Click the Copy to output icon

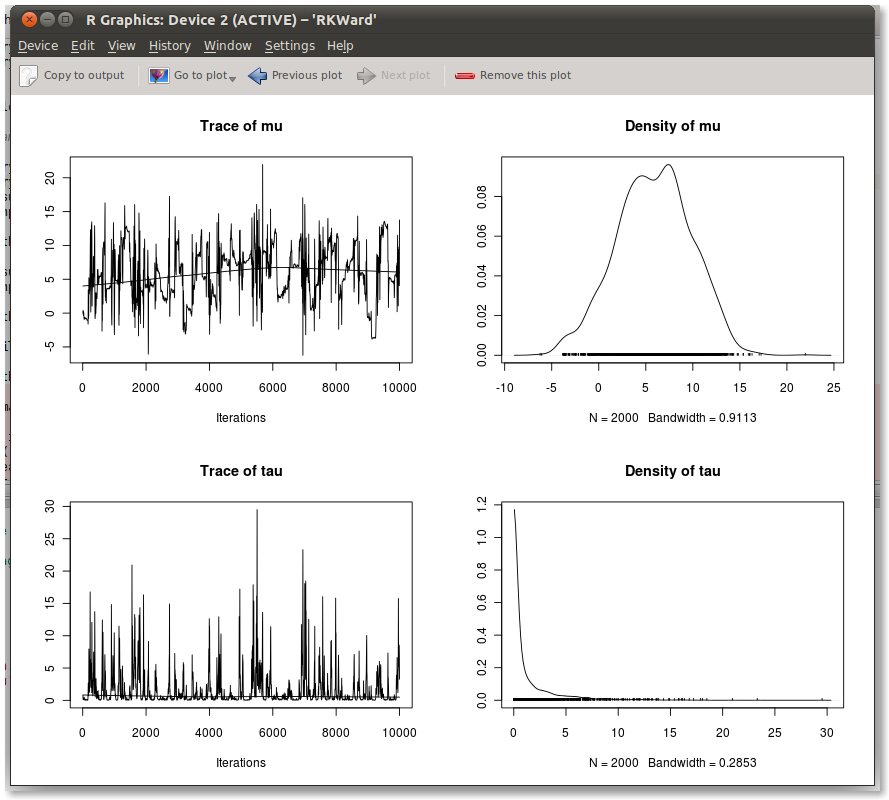pos(29,76)
